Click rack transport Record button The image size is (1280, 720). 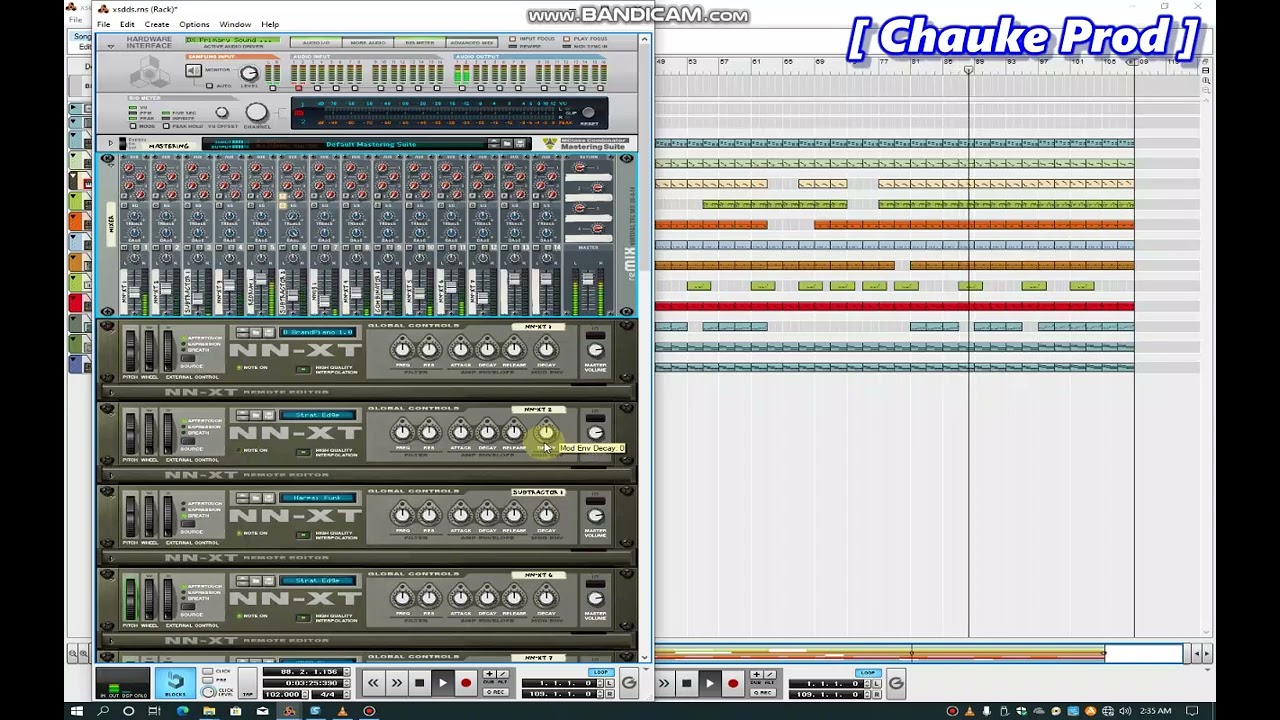(465, 683)
